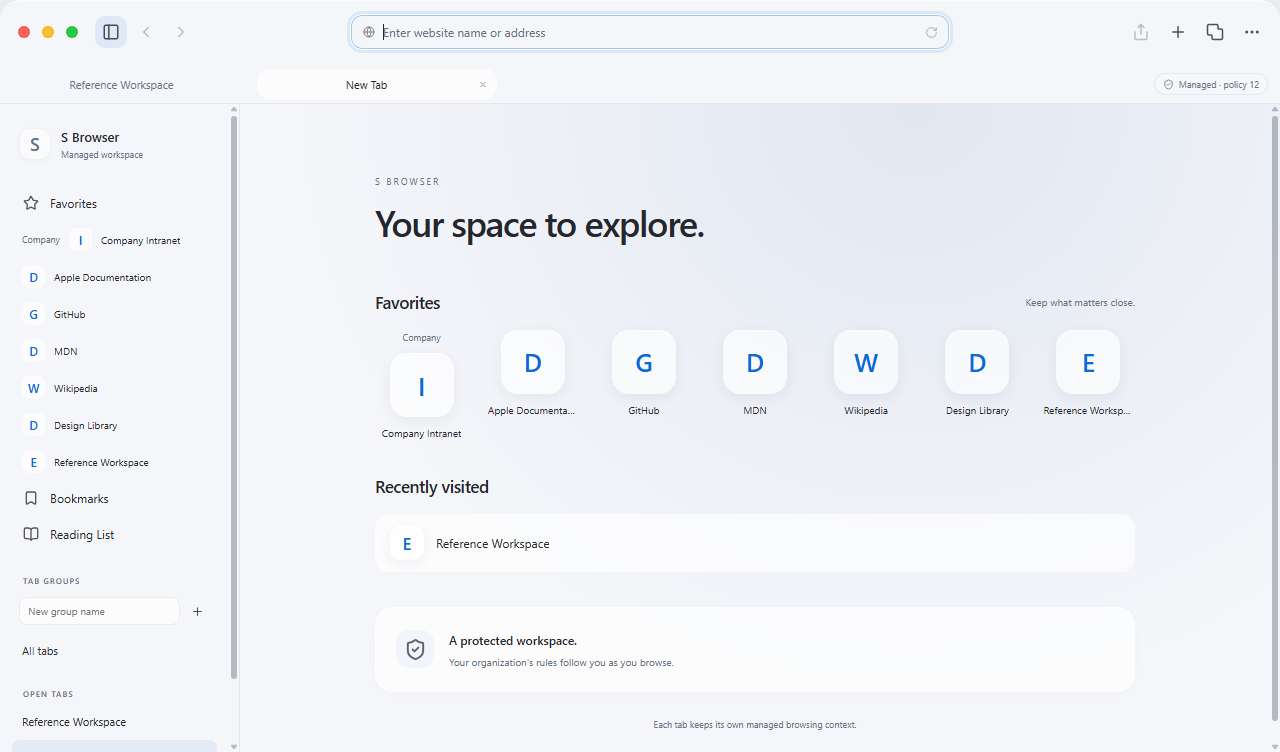Screen dimensions: 1280x752
Task: Click 'Your space to explore.' headline
Action: click(540, 225)
